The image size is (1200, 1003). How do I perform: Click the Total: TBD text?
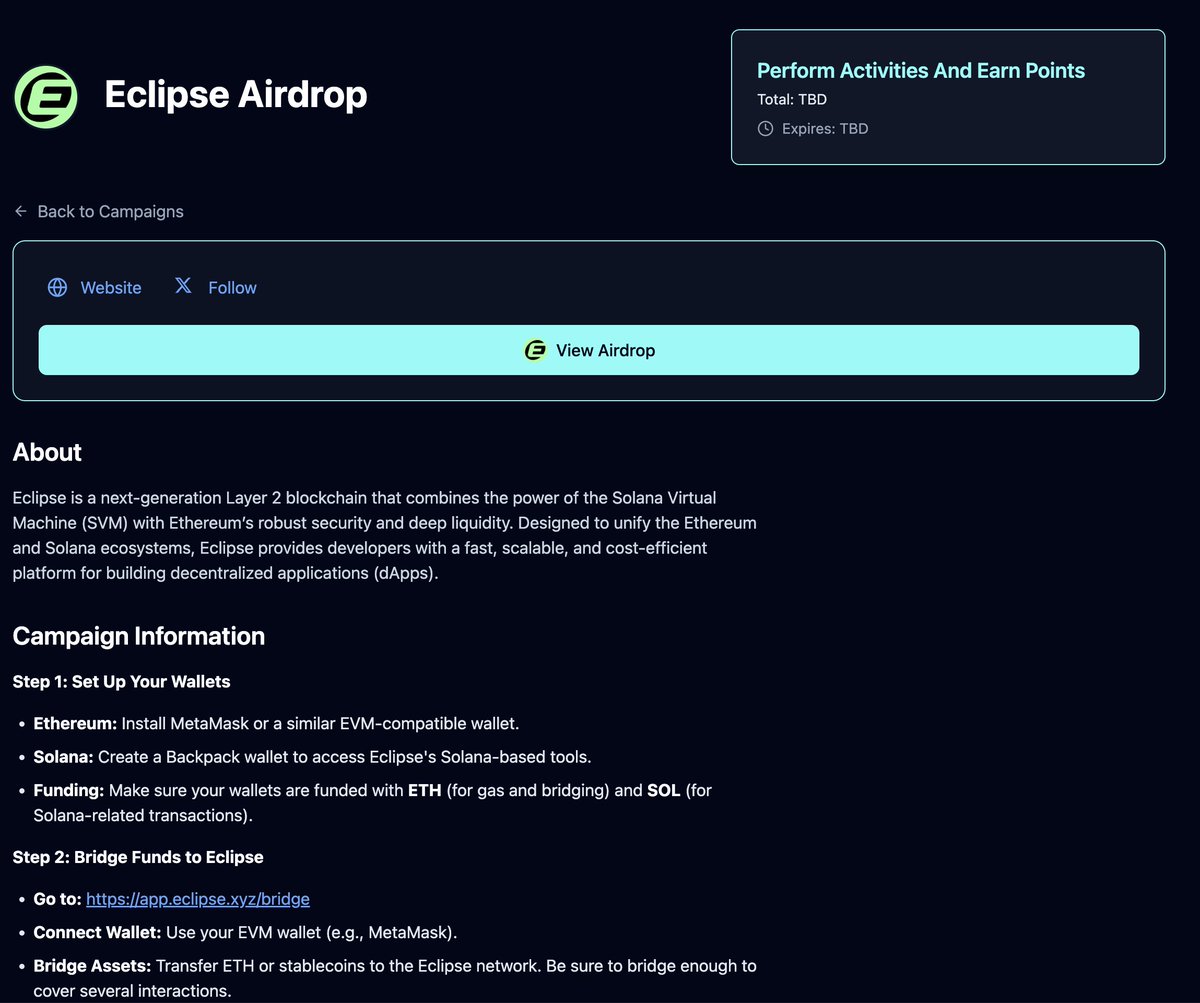click(792, 100)
